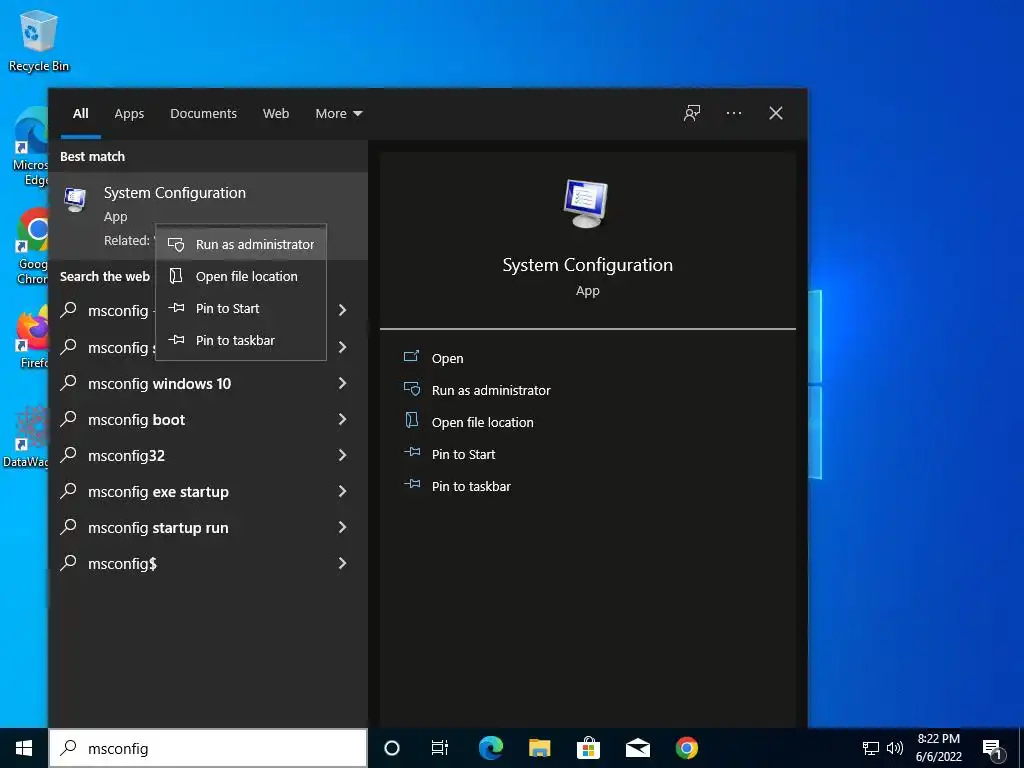The image size is (1024, 768).
Task: Click Pin to Start in right pane
Action: click(463, 454)
